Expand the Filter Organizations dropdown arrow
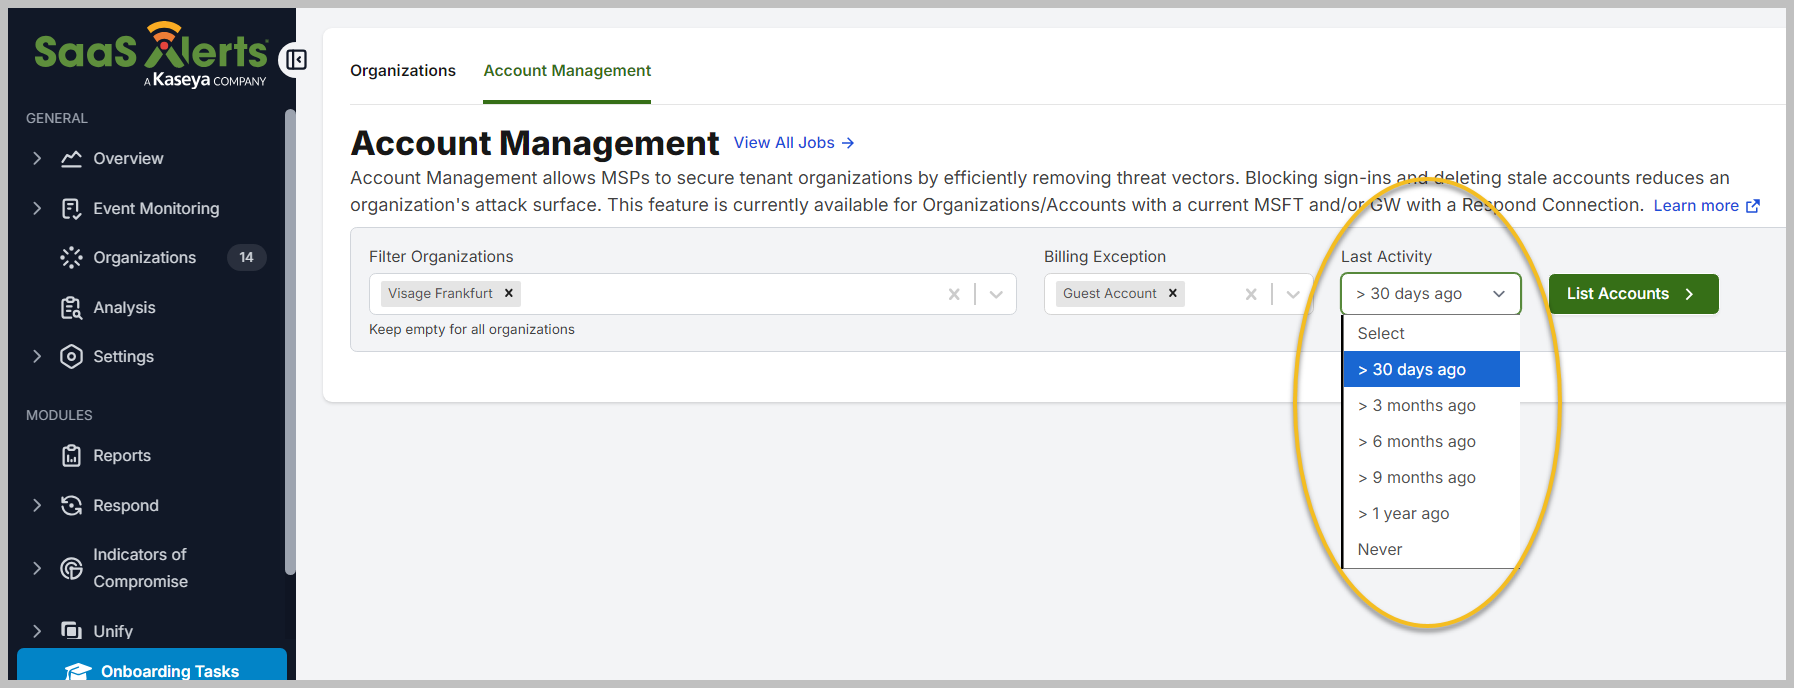 [996, 294]
